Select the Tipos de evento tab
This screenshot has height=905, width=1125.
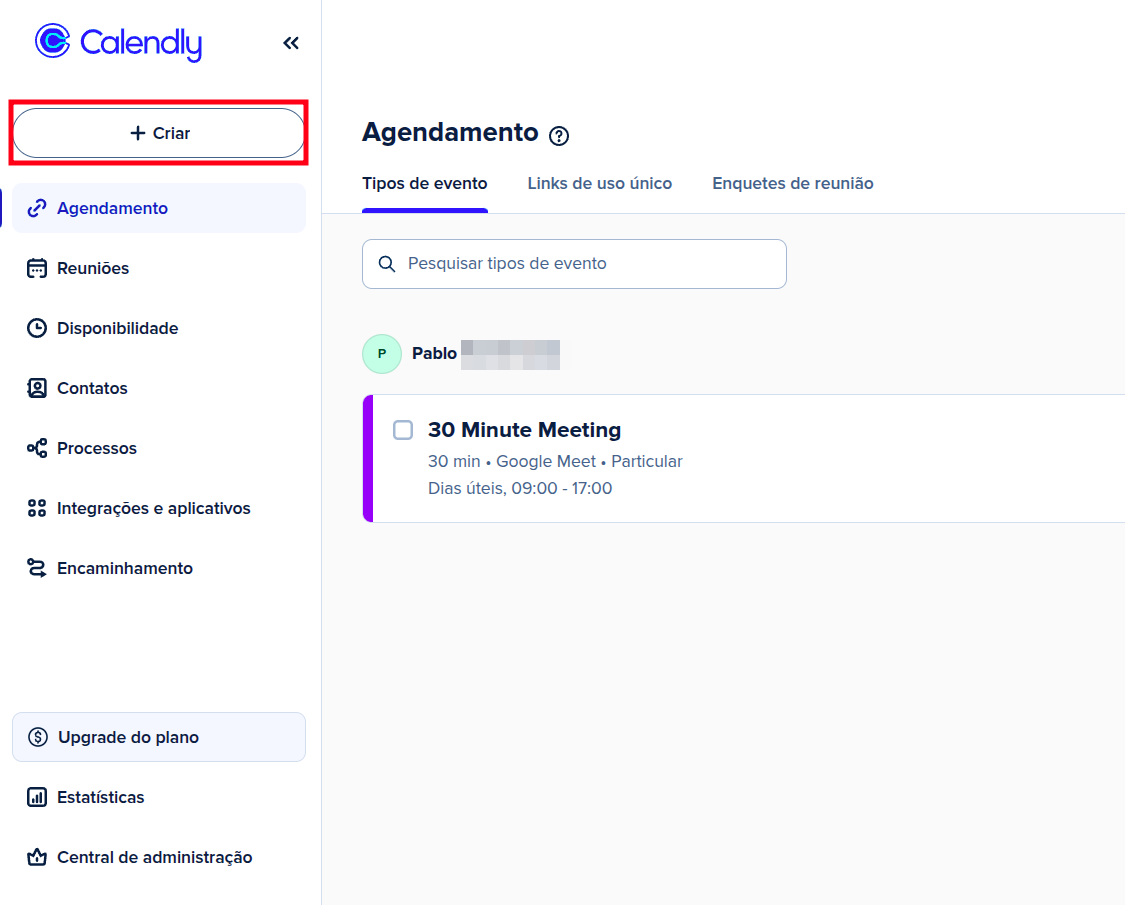coord(425,184)
